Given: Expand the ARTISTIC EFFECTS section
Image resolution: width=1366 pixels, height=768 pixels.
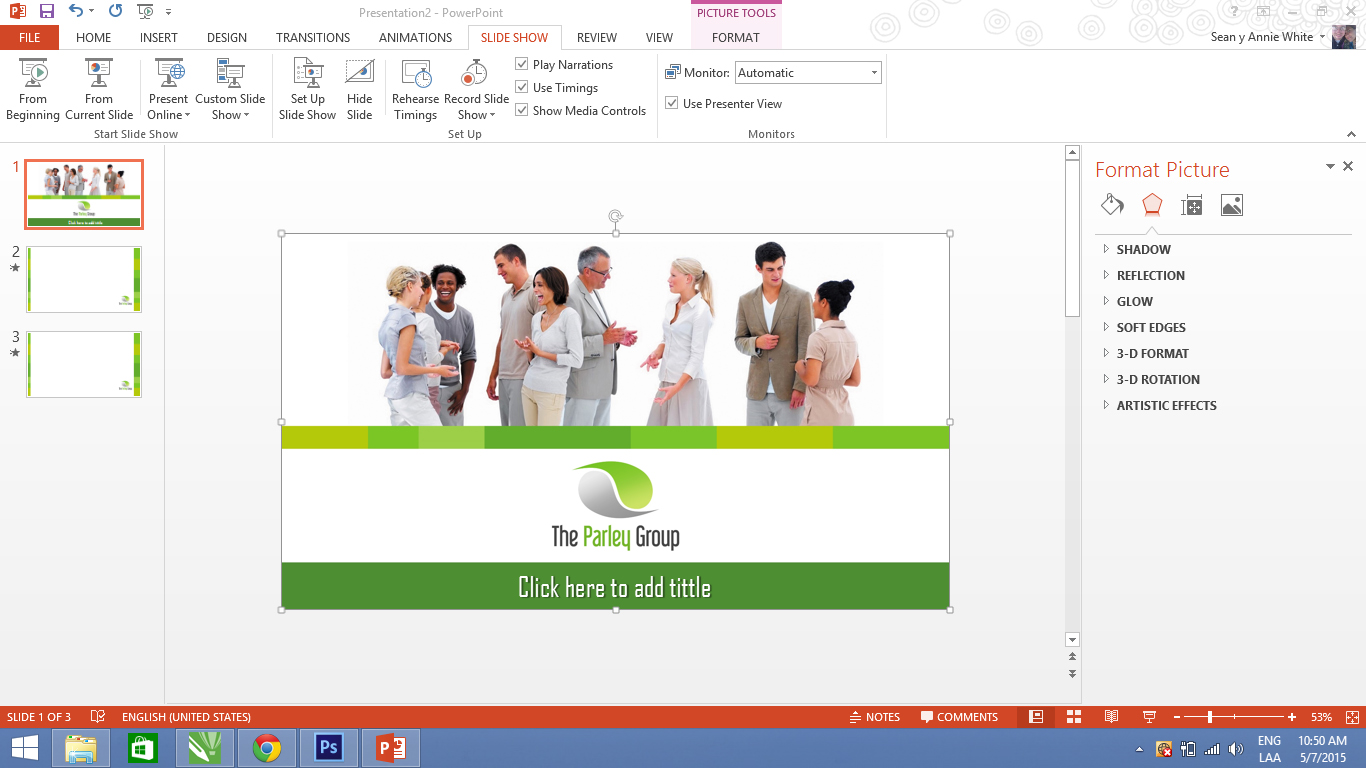Looking at the screenshot, I should (x=1166, y=406).
